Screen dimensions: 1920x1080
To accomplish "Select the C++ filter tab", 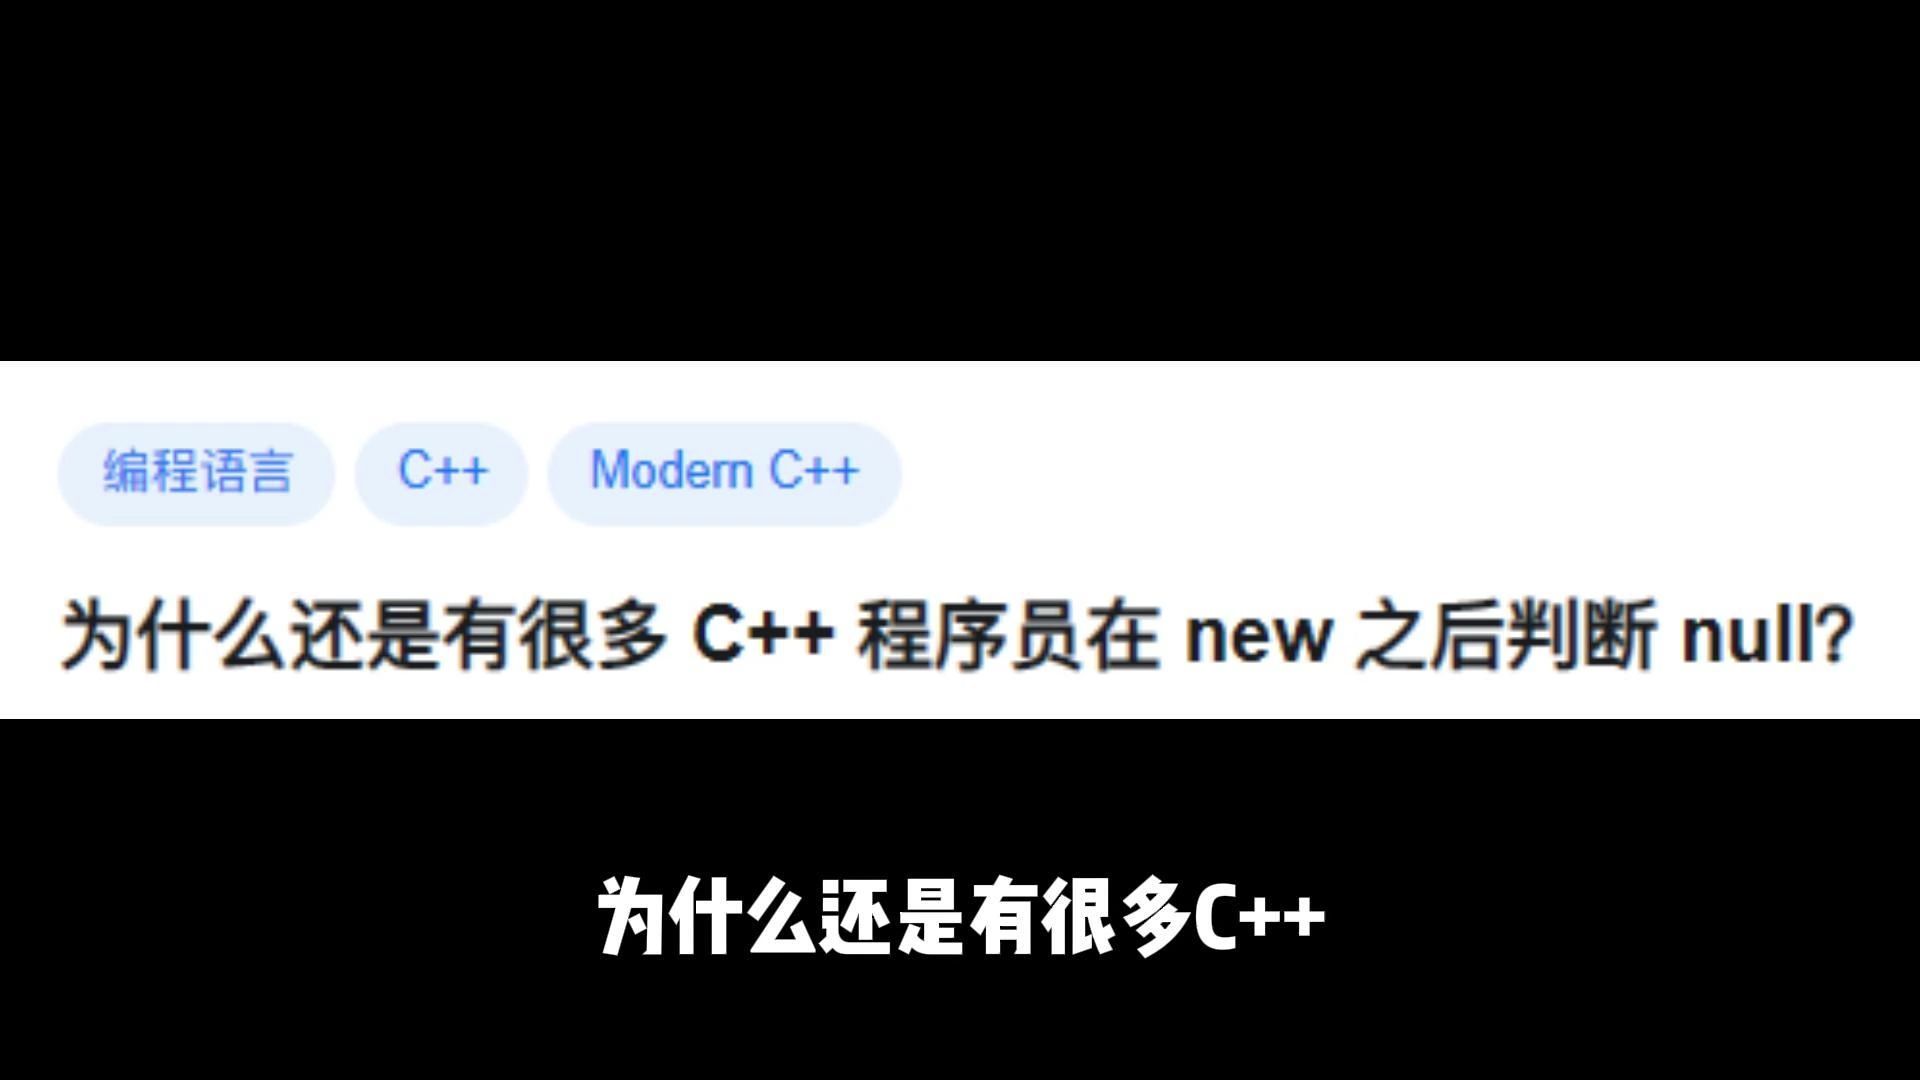I will coord(442,469).
